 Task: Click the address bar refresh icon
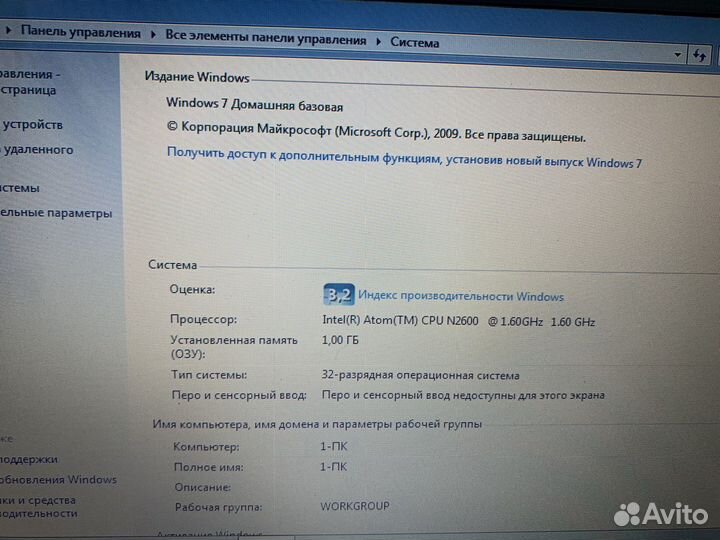699,56
